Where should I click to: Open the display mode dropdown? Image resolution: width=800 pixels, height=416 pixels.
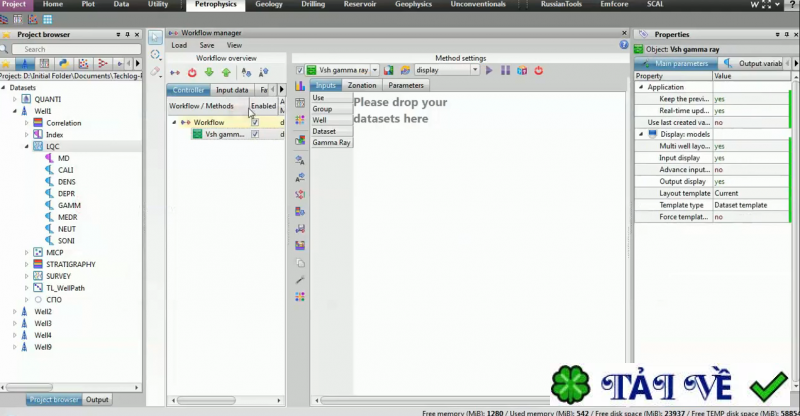coord(475,70)
